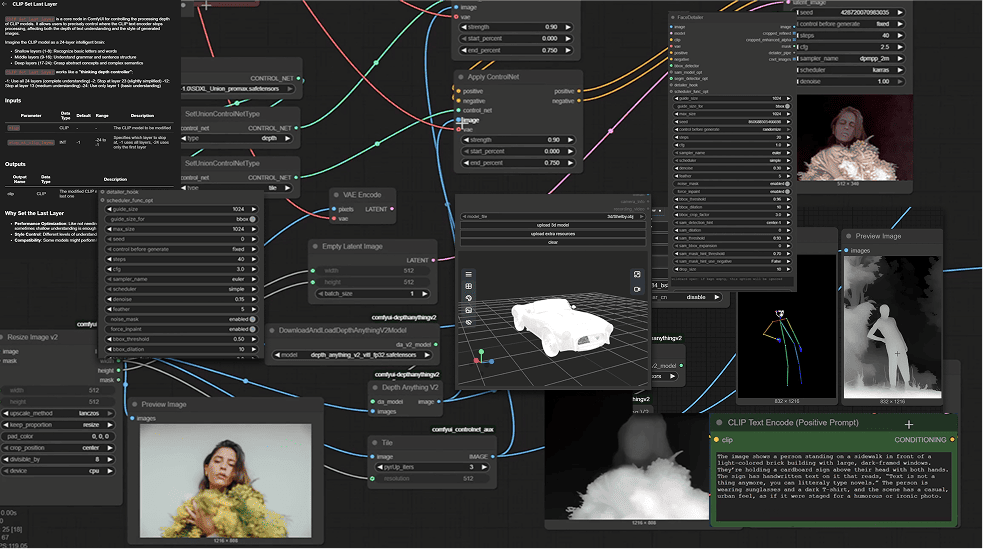Click the clear button in 3D loader
This screenshot has height=549, width=983.
[552, 242]
